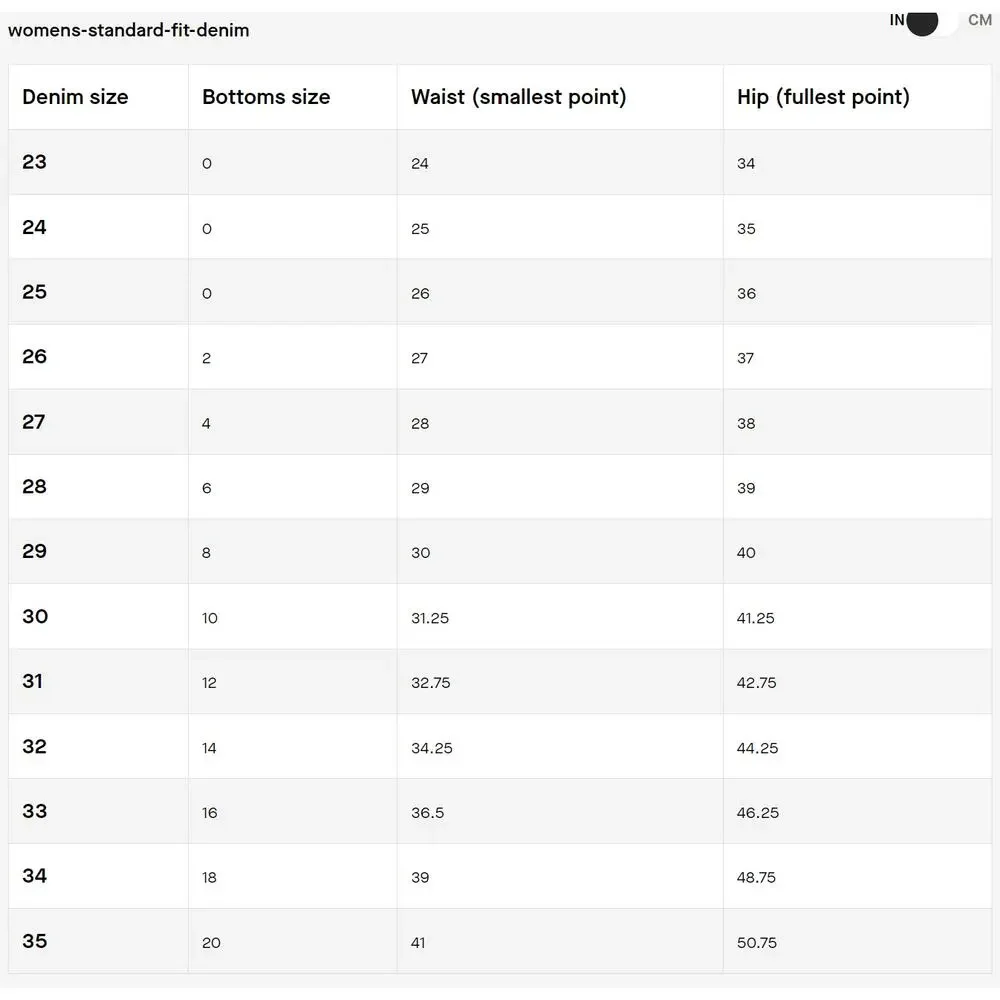
Task: Select denim size 35 row label
Action: point(35,941)
